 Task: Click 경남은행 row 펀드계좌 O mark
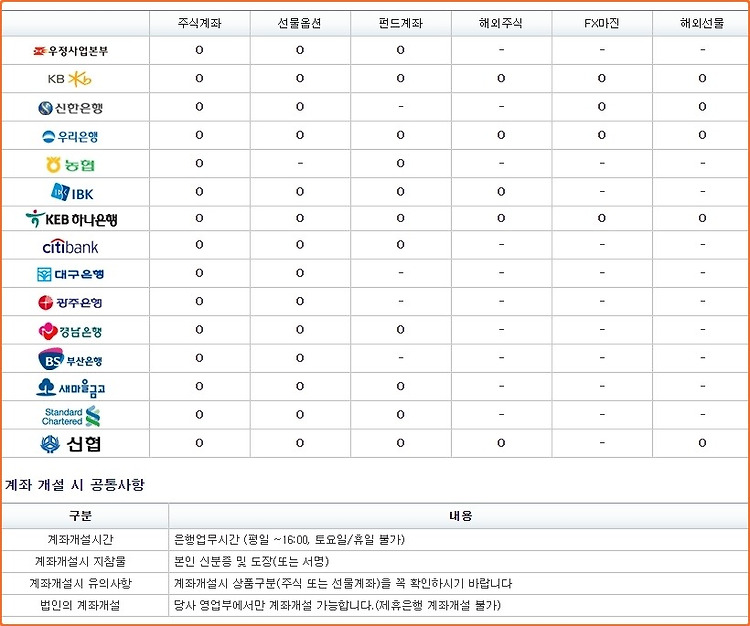[x=401, y=329]
